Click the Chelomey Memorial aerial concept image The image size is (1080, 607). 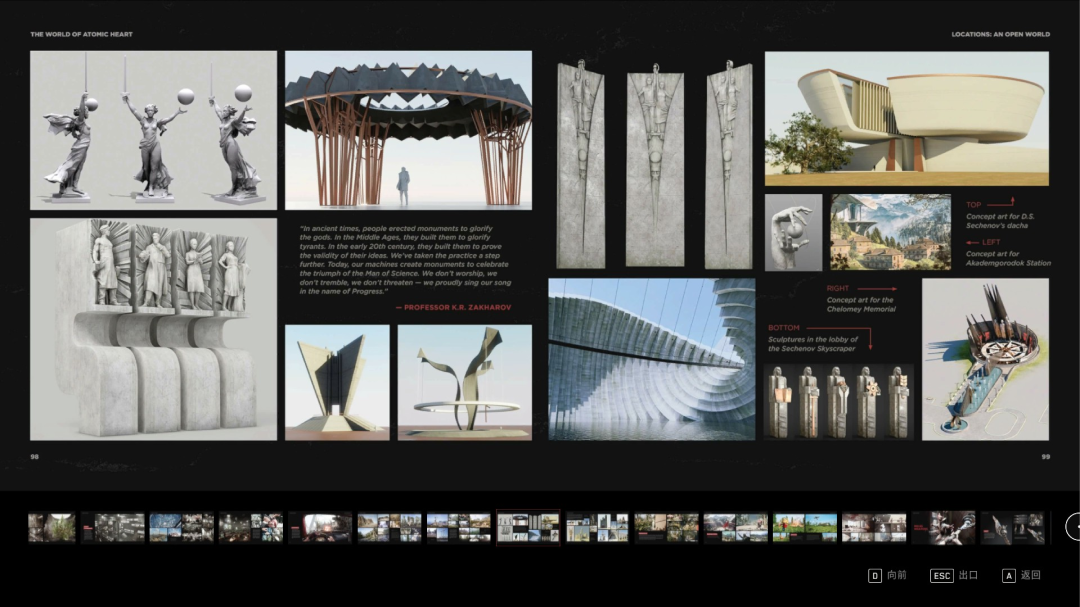pyautogui.click(x=986, y=360)
